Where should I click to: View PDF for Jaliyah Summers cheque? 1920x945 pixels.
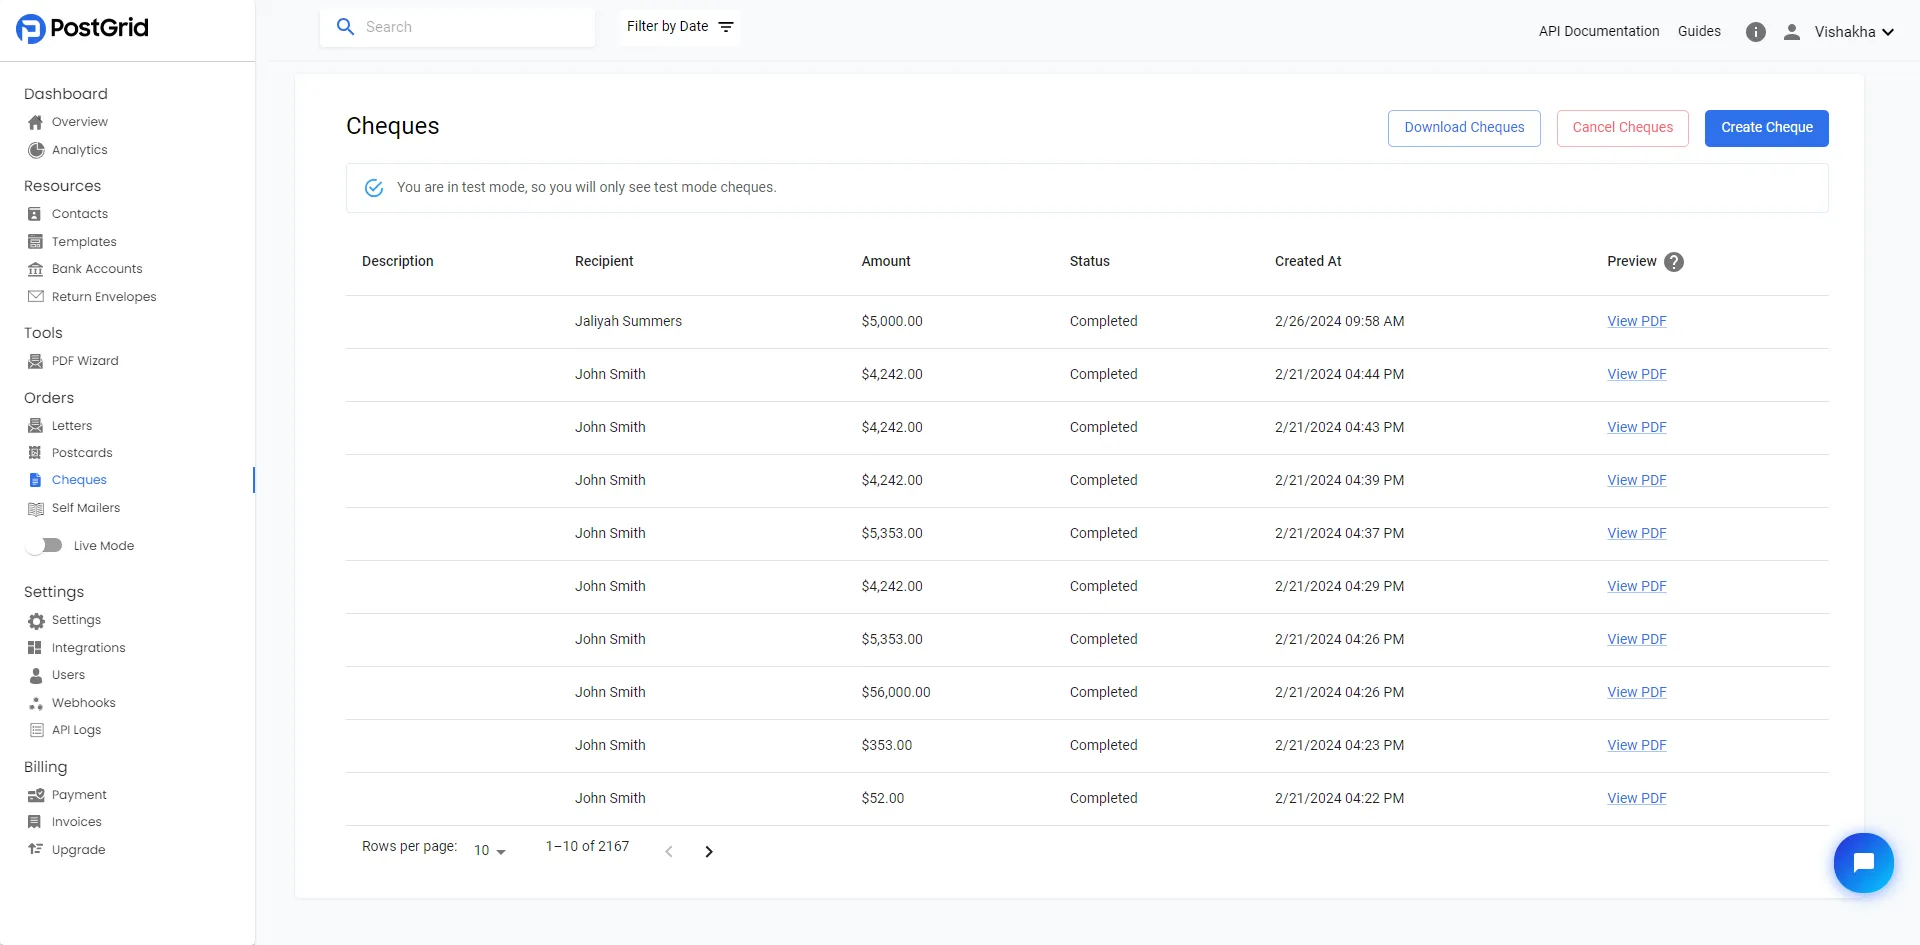point(1636,321)
